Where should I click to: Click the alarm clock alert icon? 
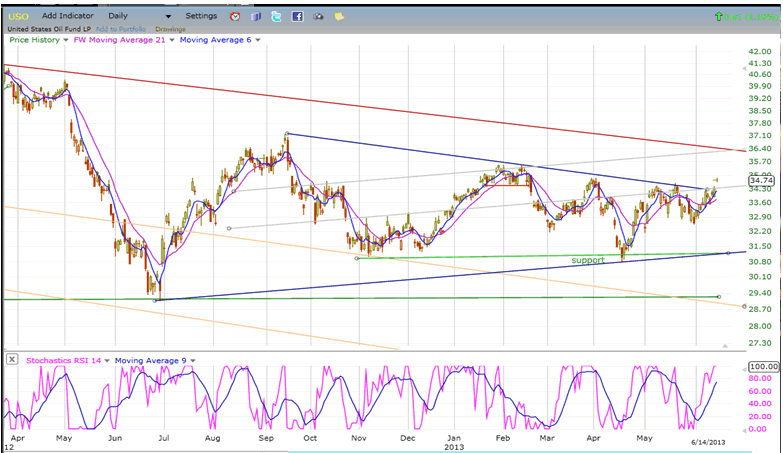tap(234, 16)
